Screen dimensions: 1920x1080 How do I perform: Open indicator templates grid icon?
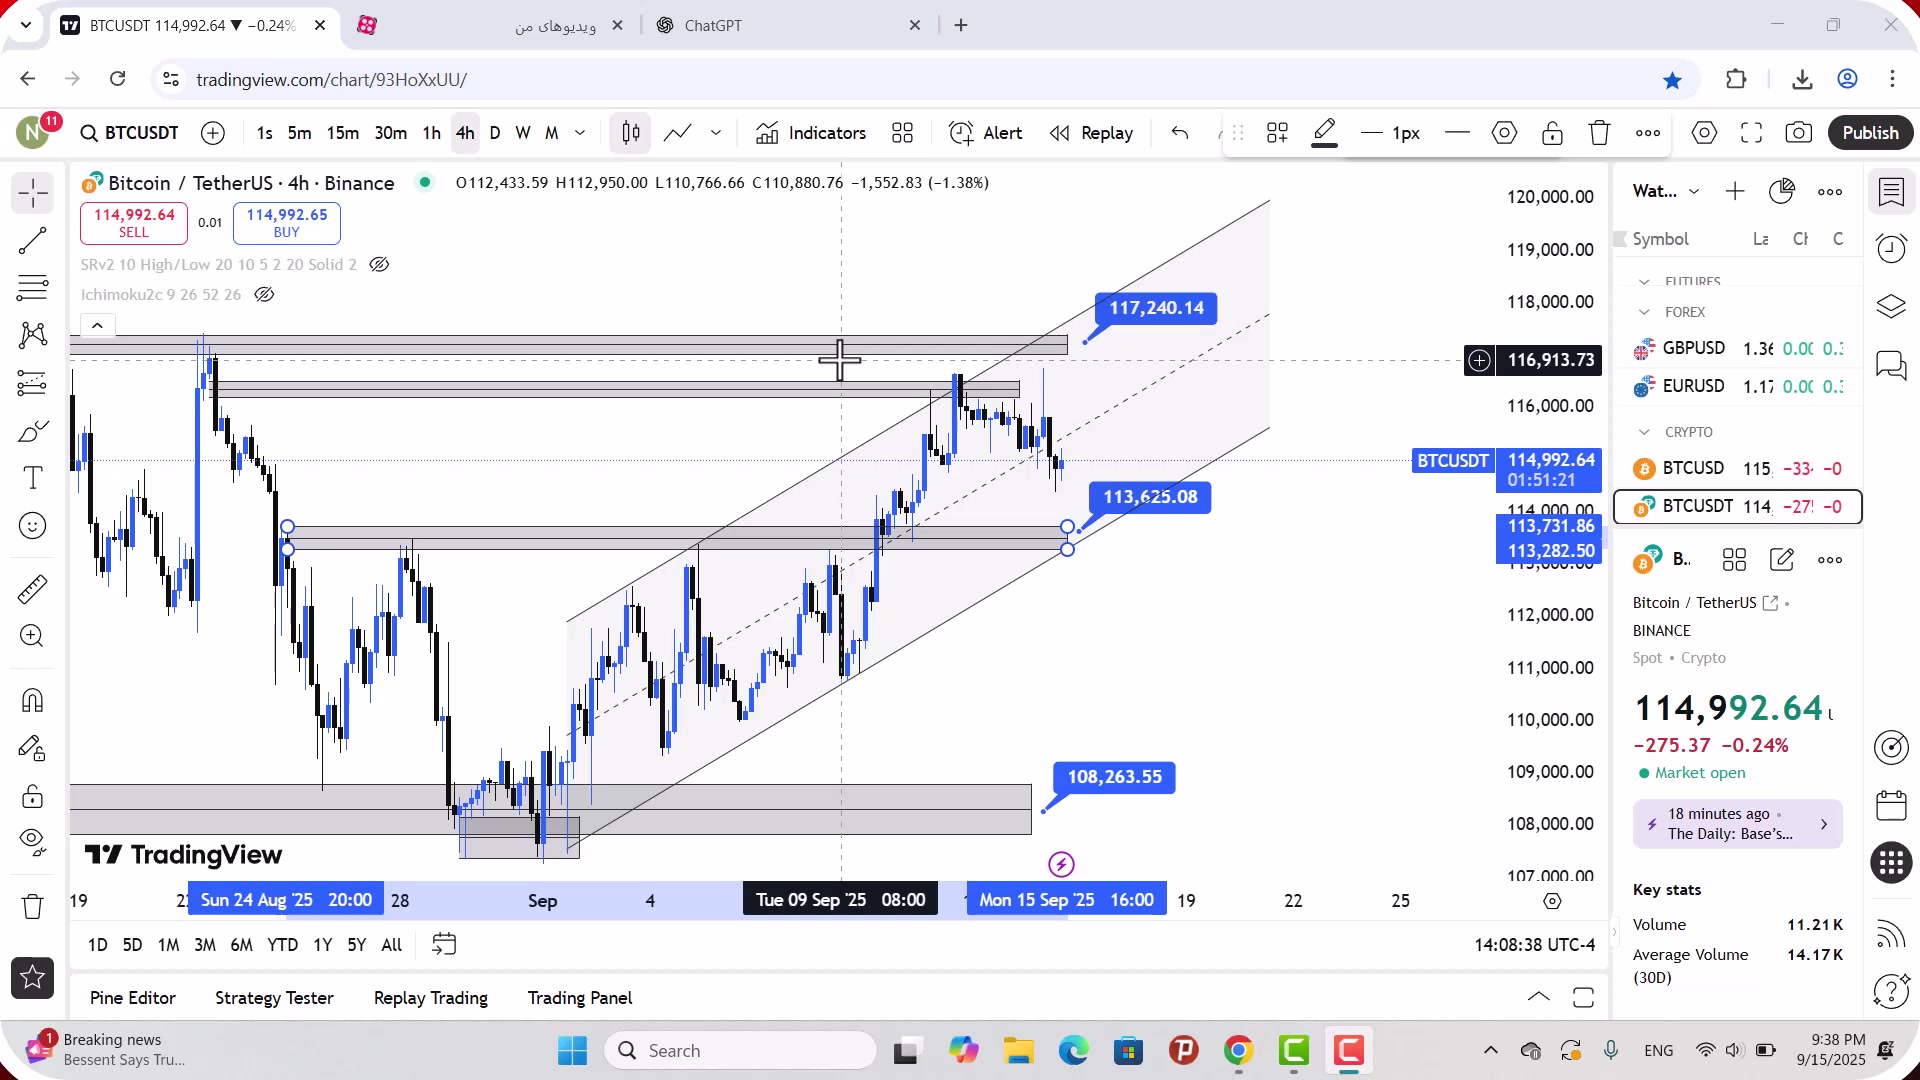[x=902, y=133]
